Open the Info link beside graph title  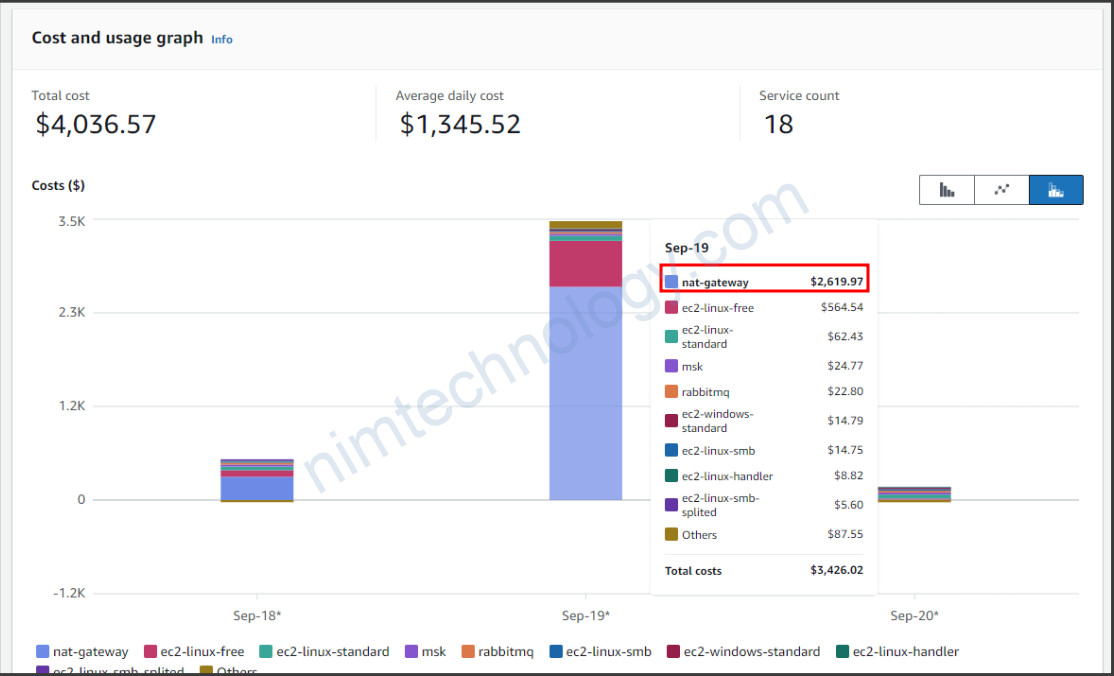click(222, 39)
